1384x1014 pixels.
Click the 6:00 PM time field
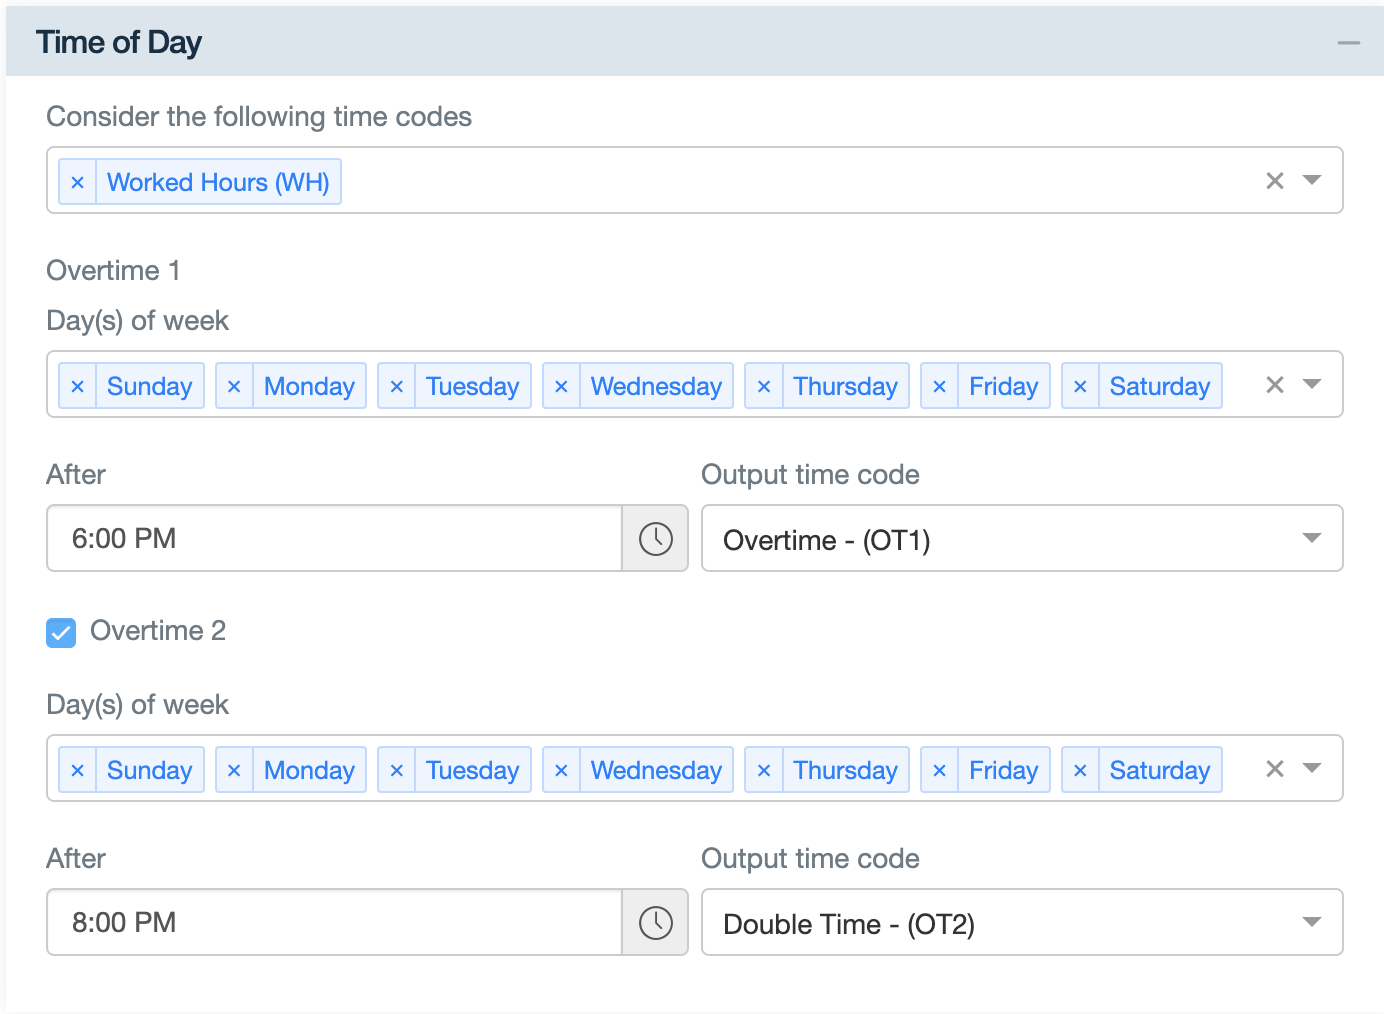(330, 539)
